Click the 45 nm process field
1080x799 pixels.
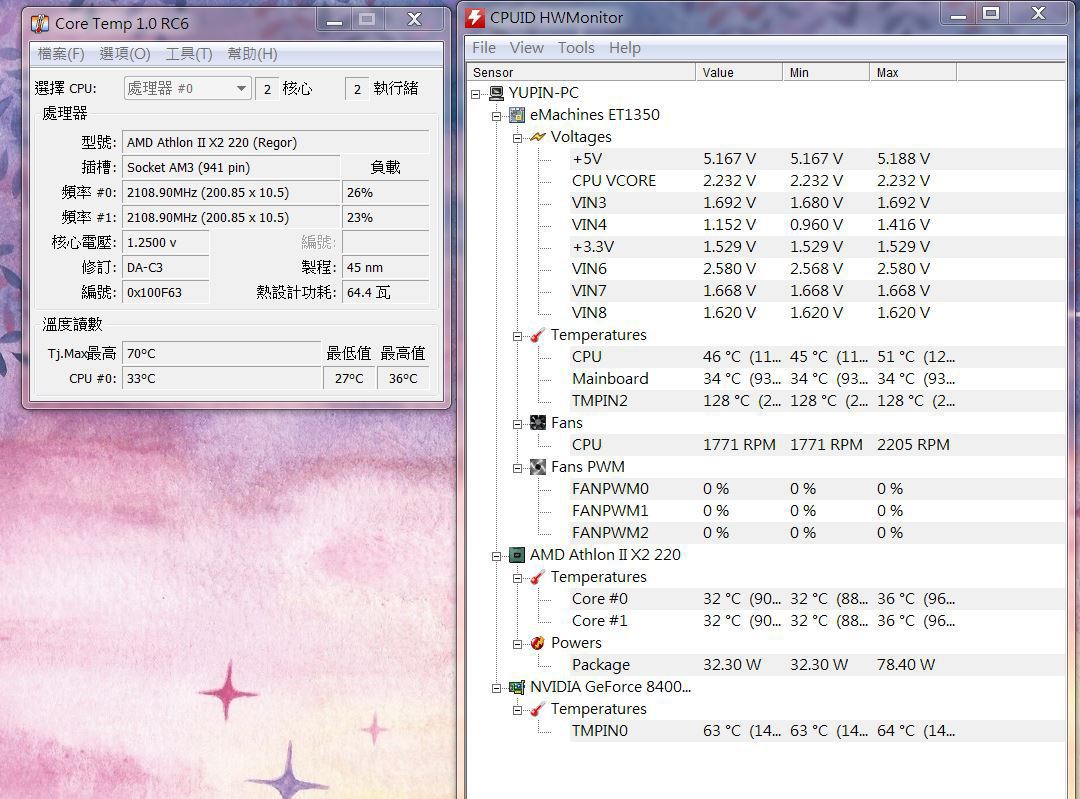pyautogui.click(x=385, y=267)
